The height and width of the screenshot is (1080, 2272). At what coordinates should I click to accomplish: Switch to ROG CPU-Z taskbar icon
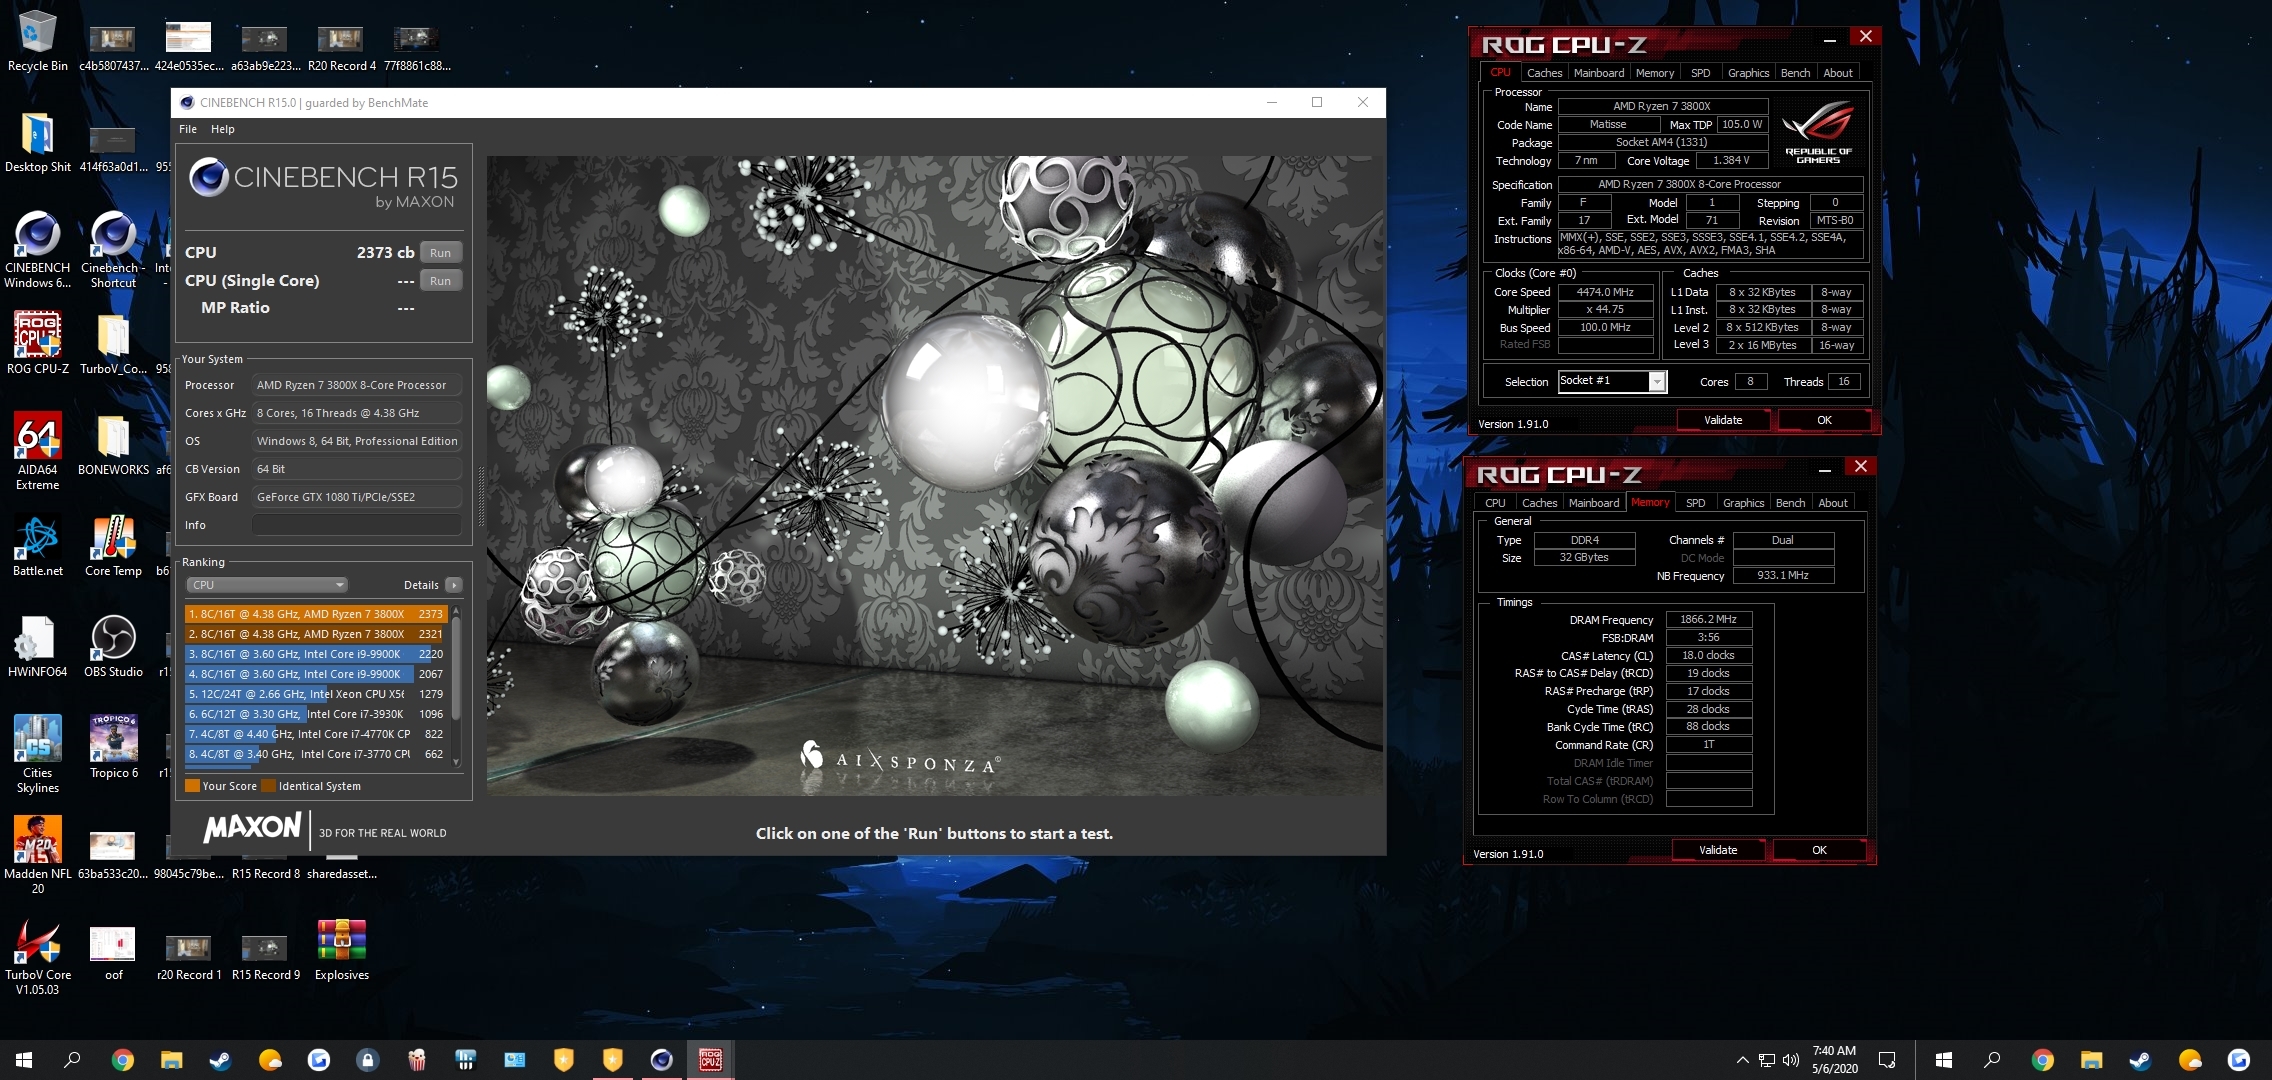[710, 1060]
